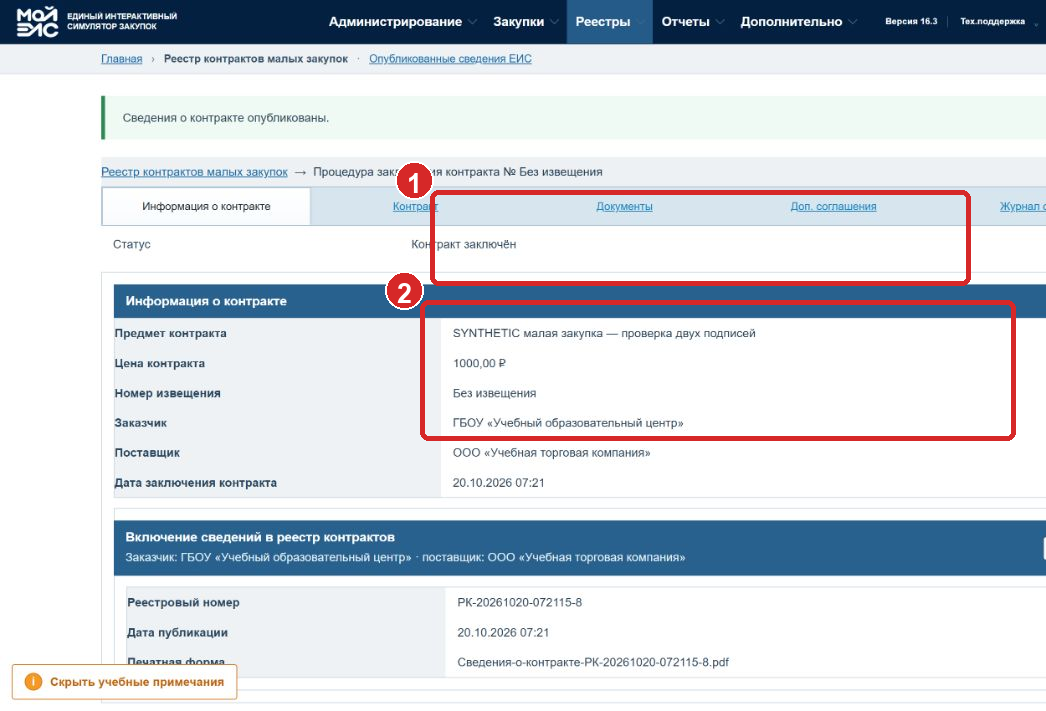Open the Документы tab
The height and width of the screenshot is (711, 1046).
pyautogui.click(x=624, y=206)
